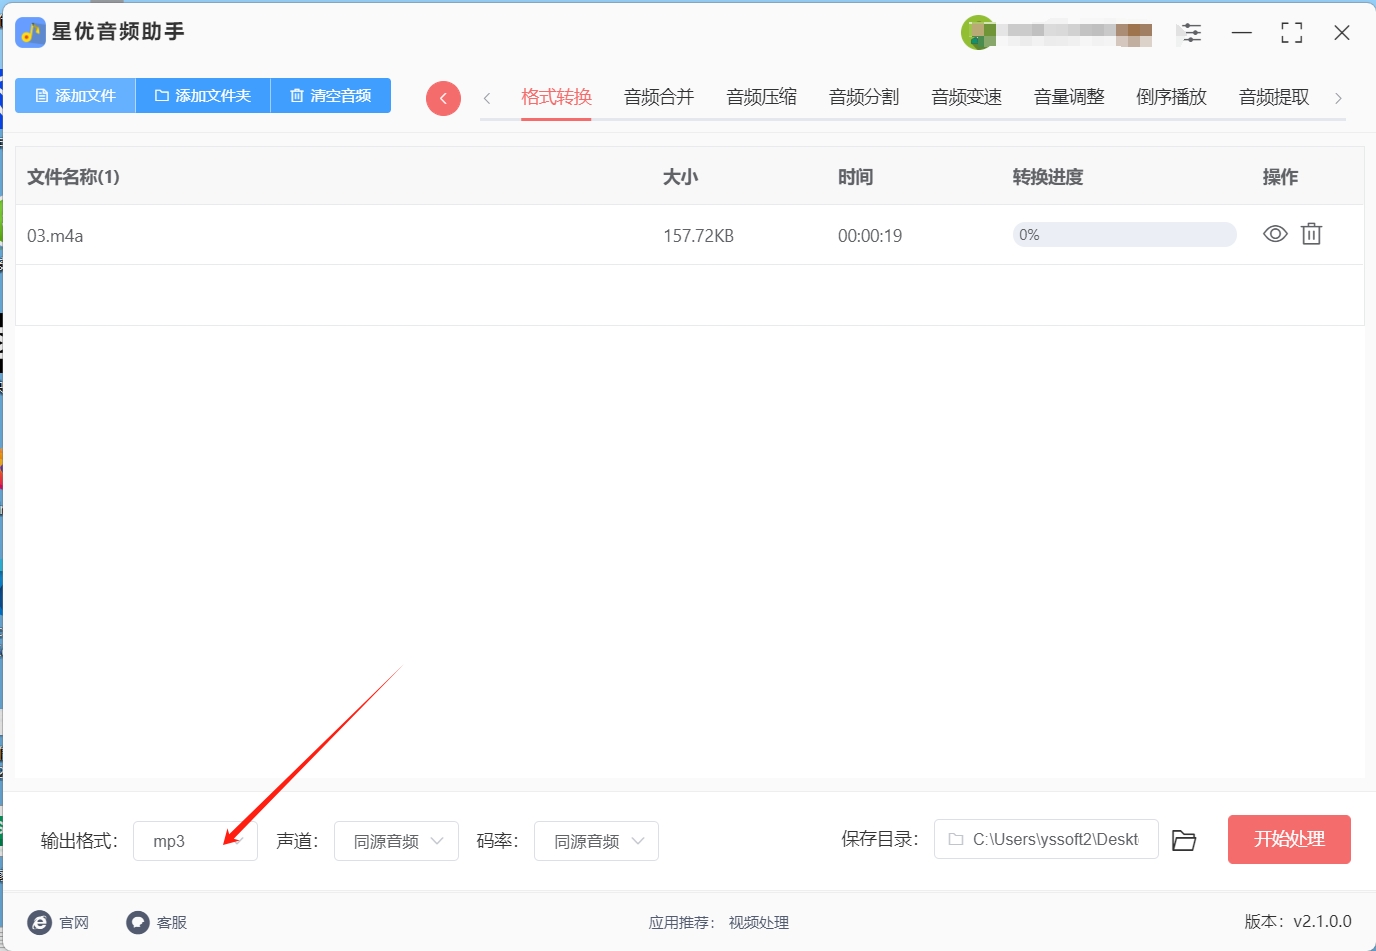Click the red circular back arrow button

click(443, 98)
